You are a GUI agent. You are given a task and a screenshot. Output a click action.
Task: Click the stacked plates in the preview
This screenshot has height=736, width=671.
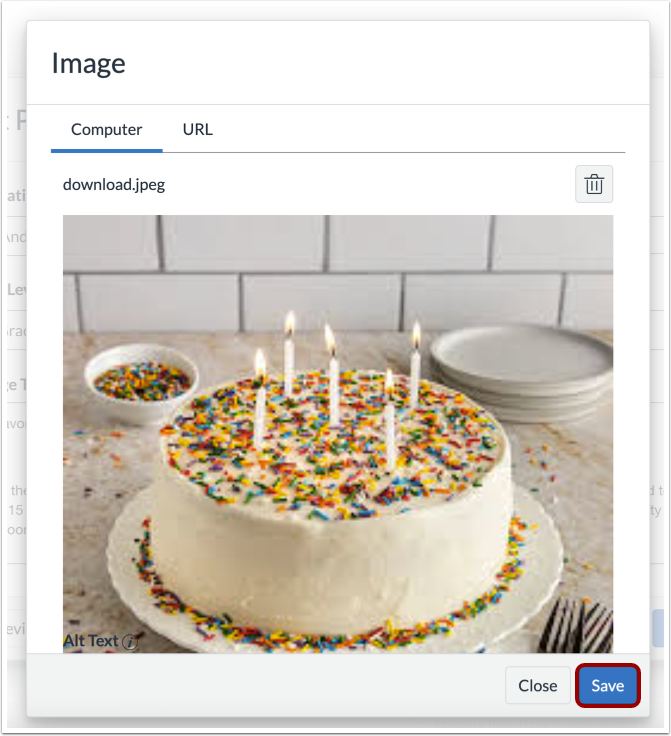pos(521,371)
